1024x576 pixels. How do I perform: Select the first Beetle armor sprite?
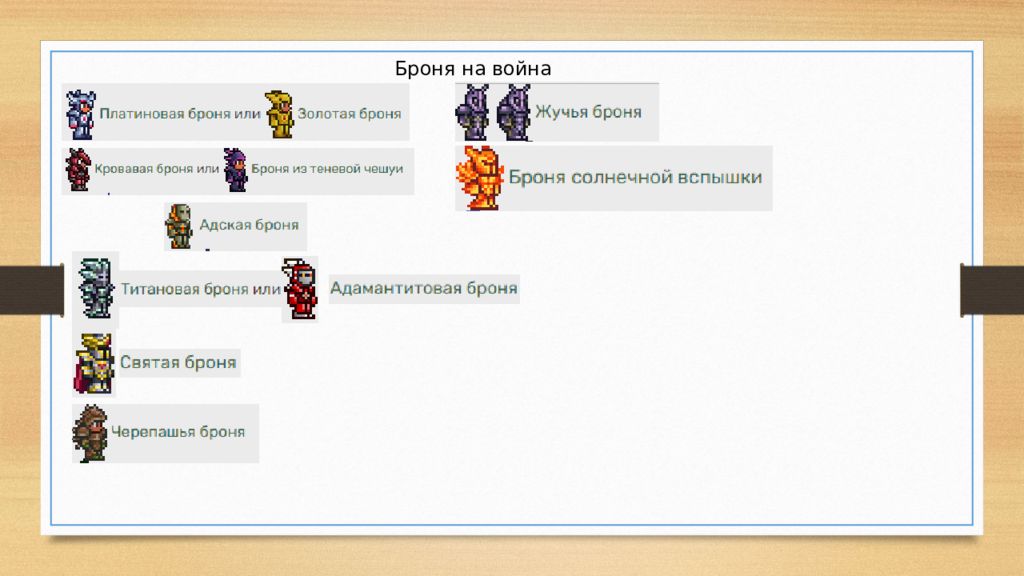[473, 112]
